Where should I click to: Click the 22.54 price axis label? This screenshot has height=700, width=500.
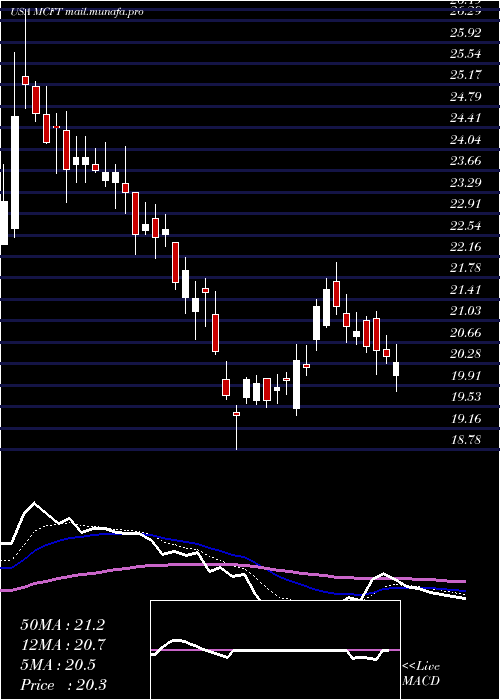click(x=466, y=225)
